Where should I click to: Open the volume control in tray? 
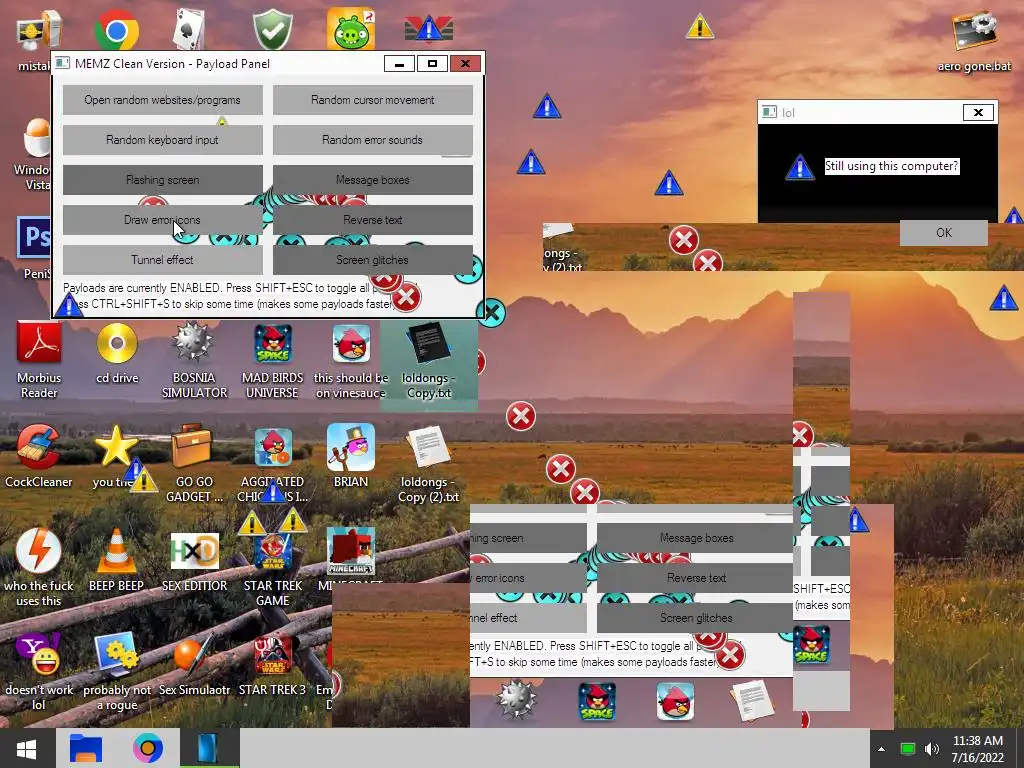click(x=932, y=749)
